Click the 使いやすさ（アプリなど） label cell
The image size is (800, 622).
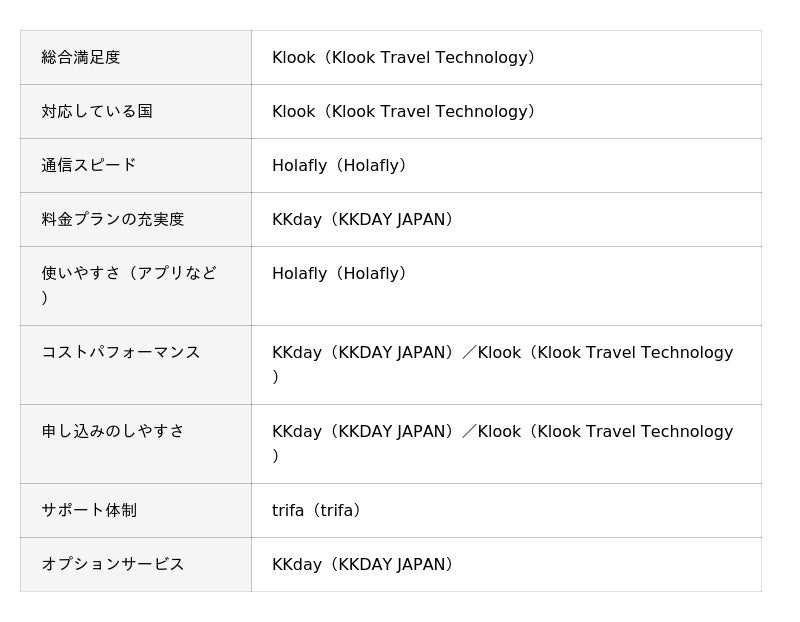coord(129,274)
